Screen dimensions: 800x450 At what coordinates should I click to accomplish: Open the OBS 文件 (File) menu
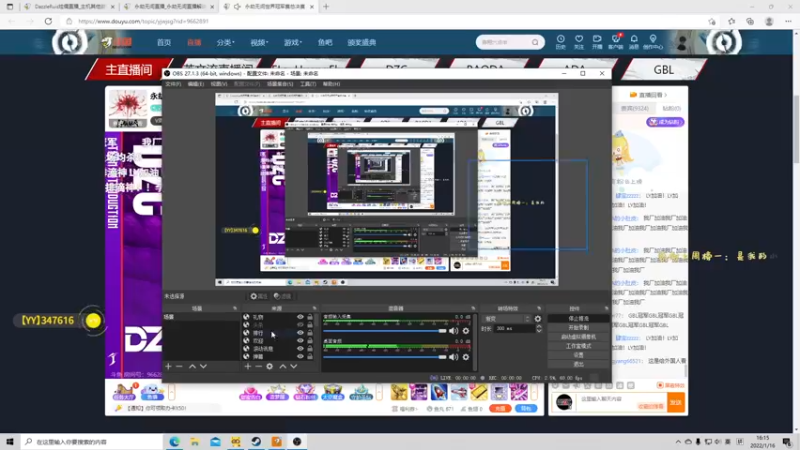[173, 84]
